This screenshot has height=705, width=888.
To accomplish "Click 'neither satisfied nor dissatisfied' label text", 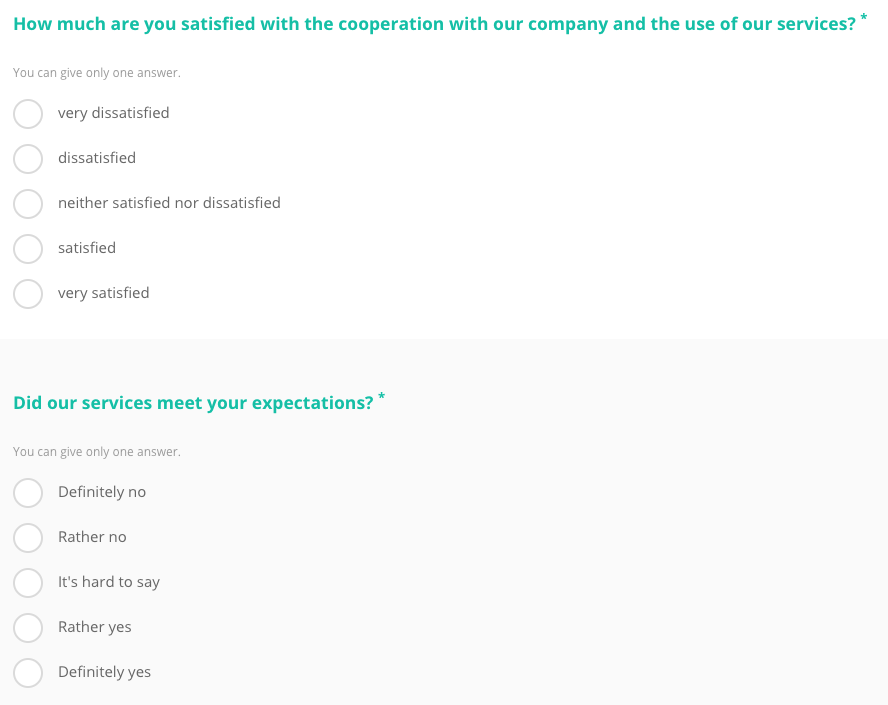I will coord(169,203).
